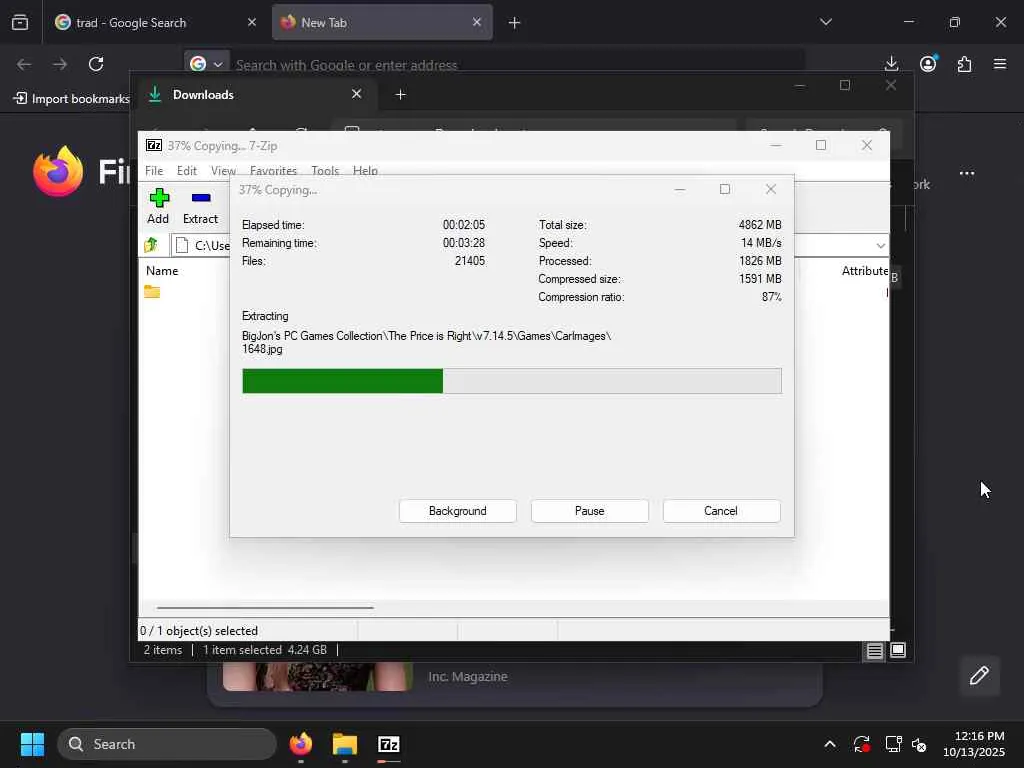Open File Explorer from the taskbar
This screenshot has width=1024, height=768.
tap(345, 744)
